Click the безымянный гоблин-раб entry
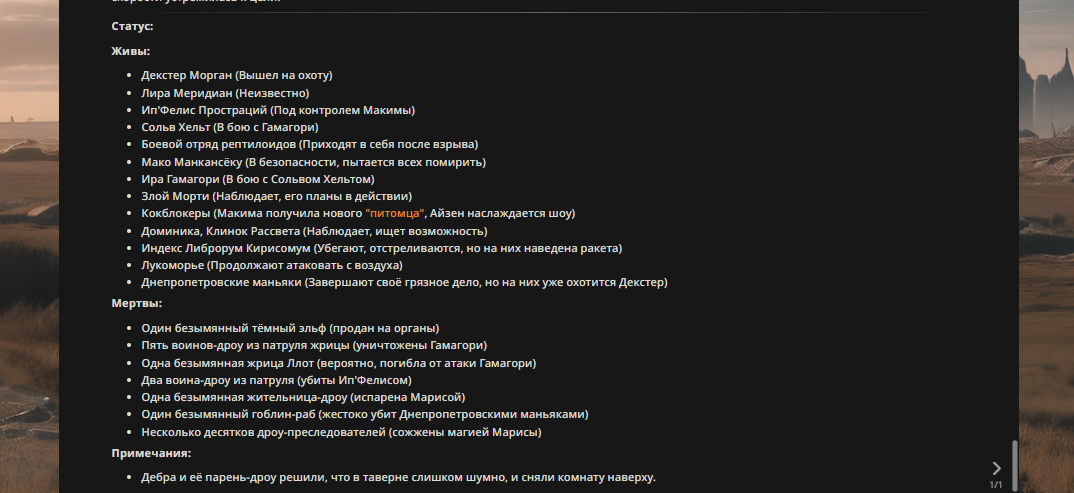1074x493 pixels. click(x=364, y=414)
